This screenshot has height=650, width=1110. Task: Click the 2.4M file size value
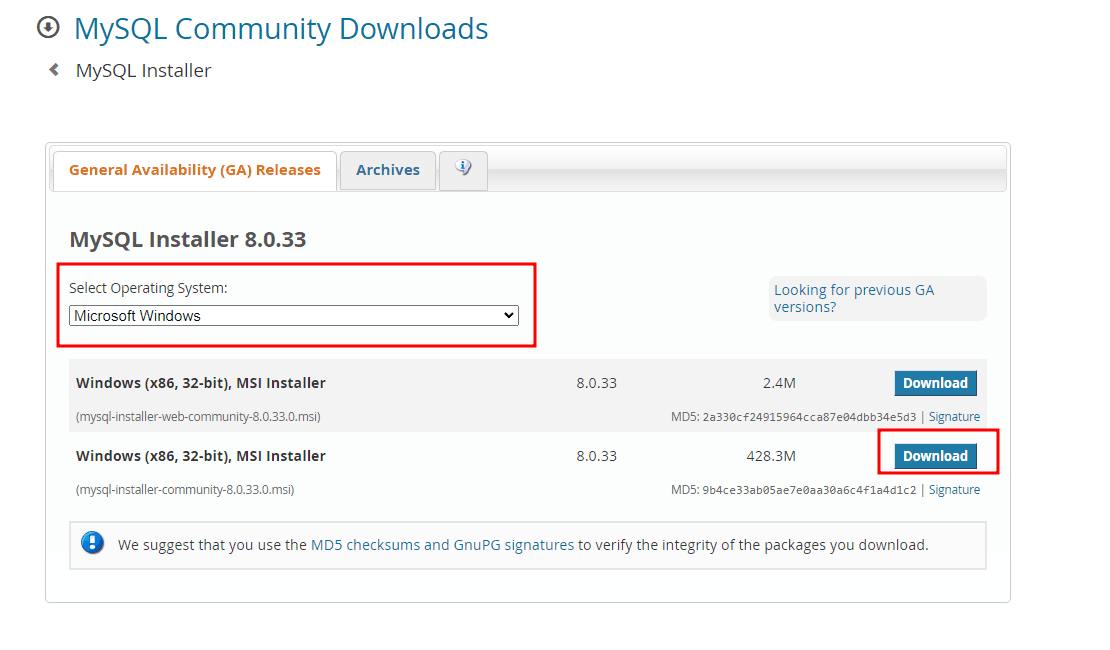pyautogui.click(x=779, y=383)
